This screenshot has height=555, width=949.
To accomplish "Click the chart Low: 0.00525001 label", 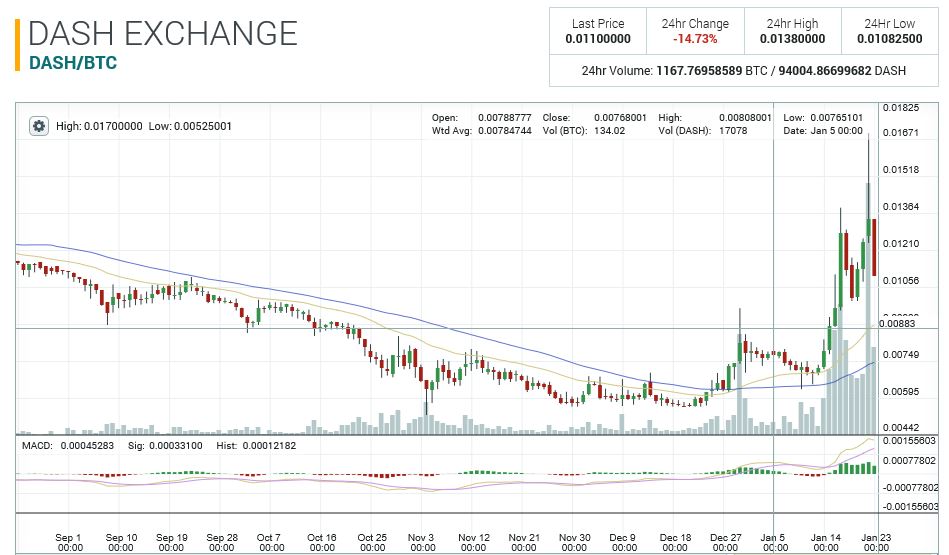I will click(190, 126).
